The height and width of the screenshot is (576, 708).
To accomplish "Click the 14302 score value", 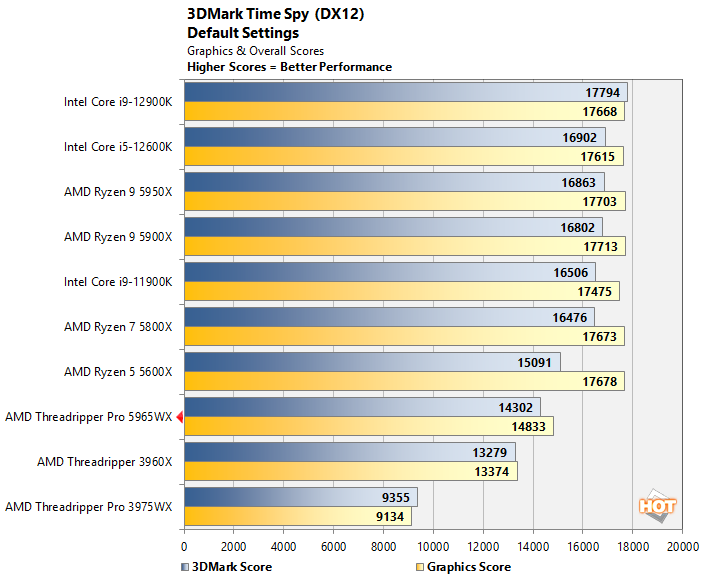I will click(516, 408).
